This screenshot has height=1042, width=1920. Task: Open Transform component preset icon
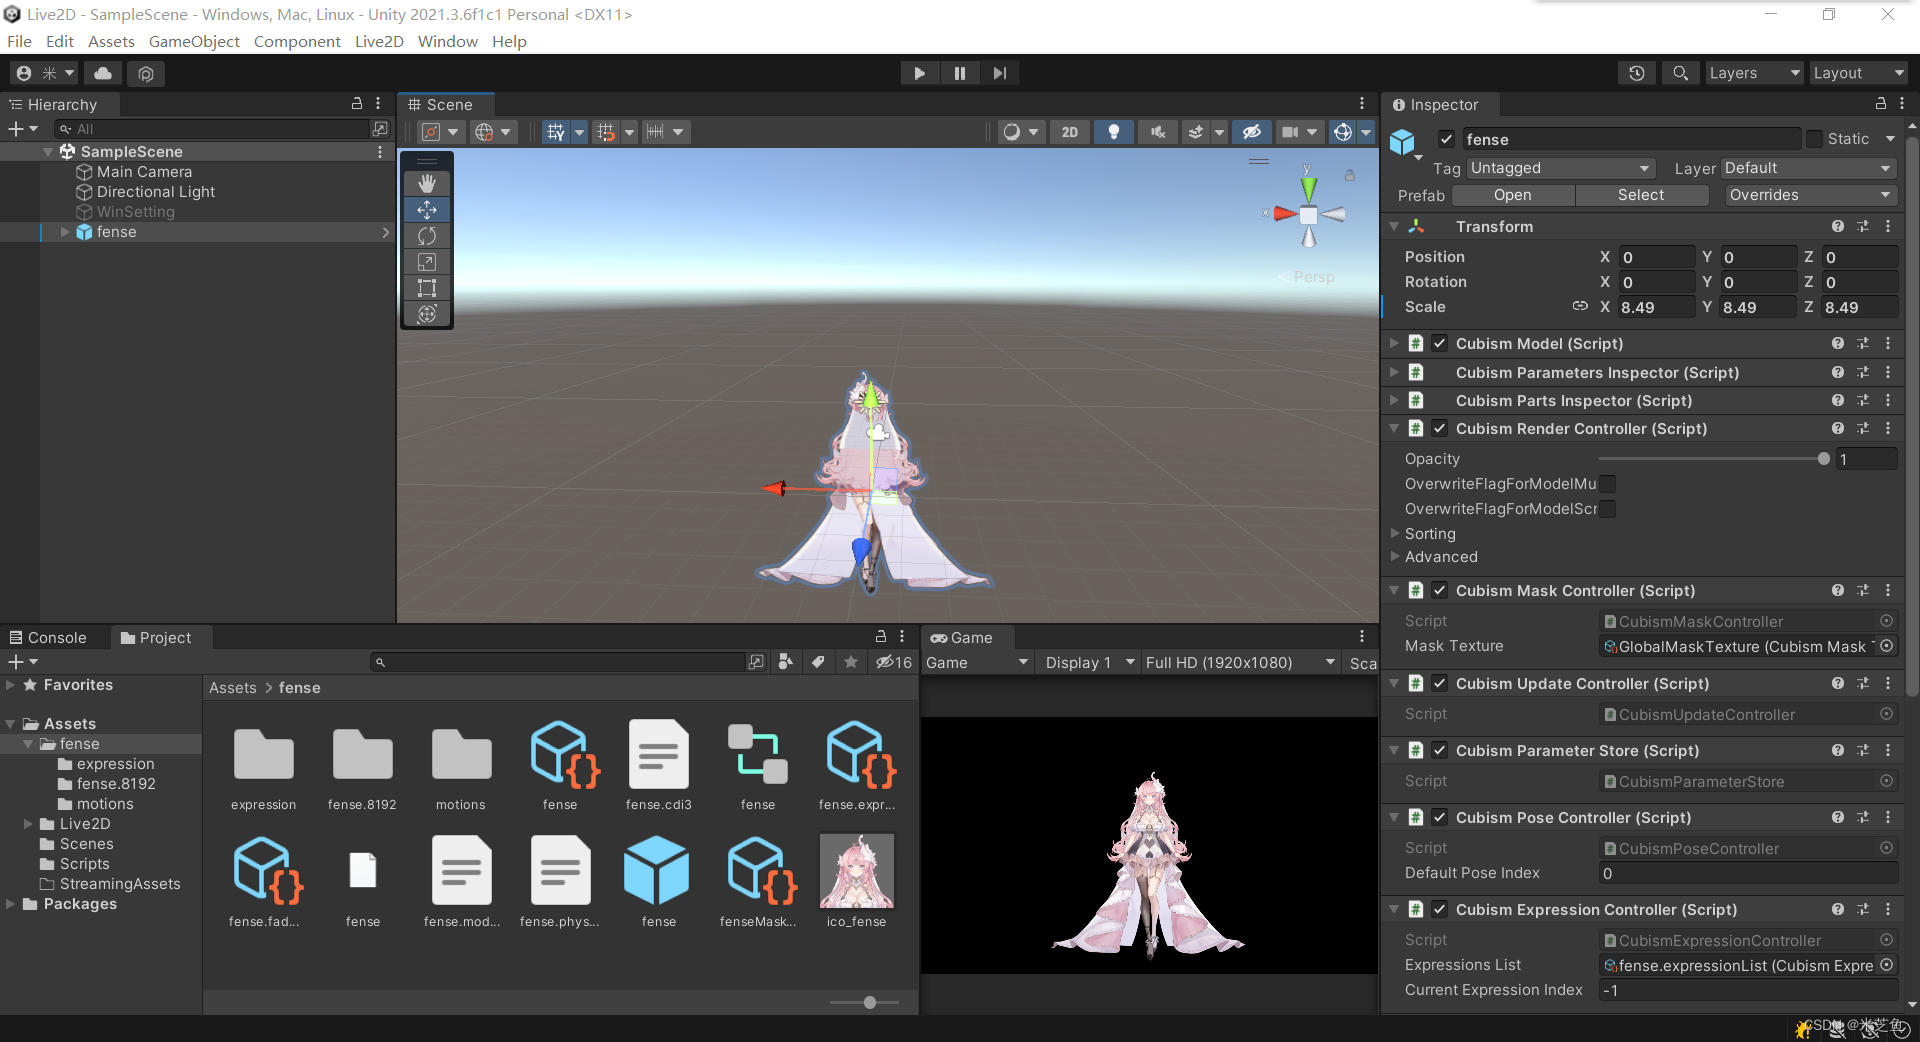pos(1863,227)
